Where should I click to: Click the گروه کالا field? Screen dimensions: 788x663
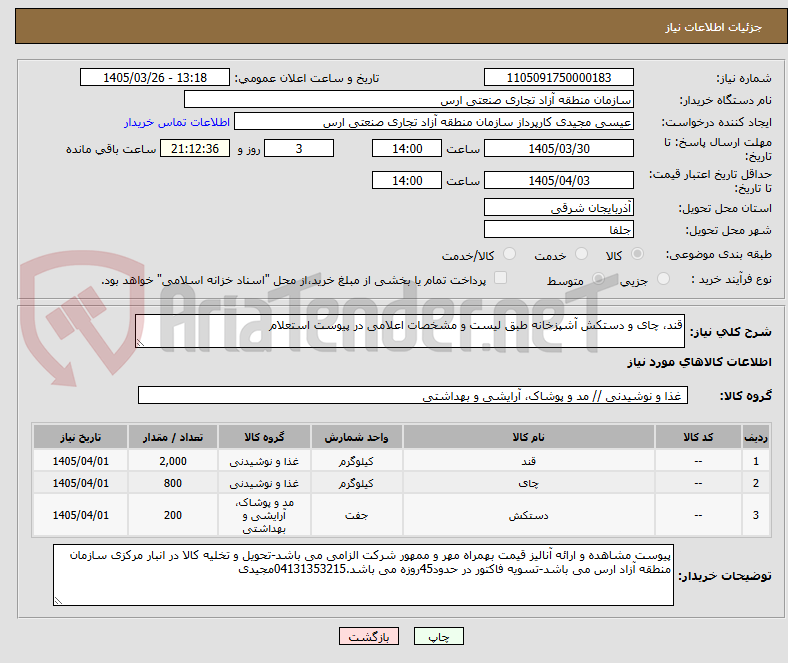pos(413,395)
